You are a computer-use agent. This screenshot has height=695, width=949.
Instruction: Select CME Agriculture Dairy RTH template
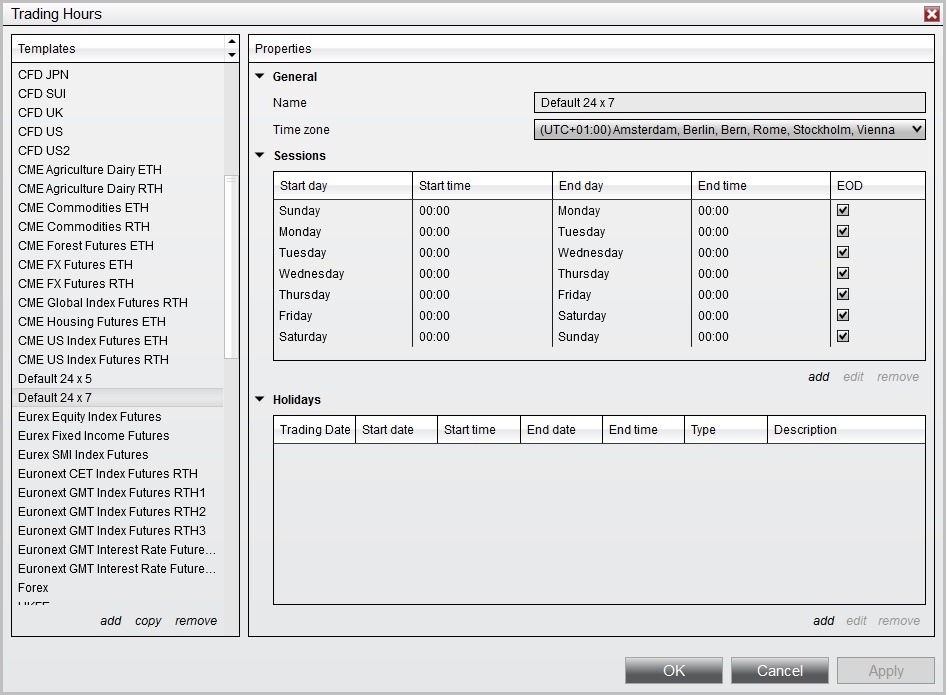pyautogui.click(x=117, y=188)
